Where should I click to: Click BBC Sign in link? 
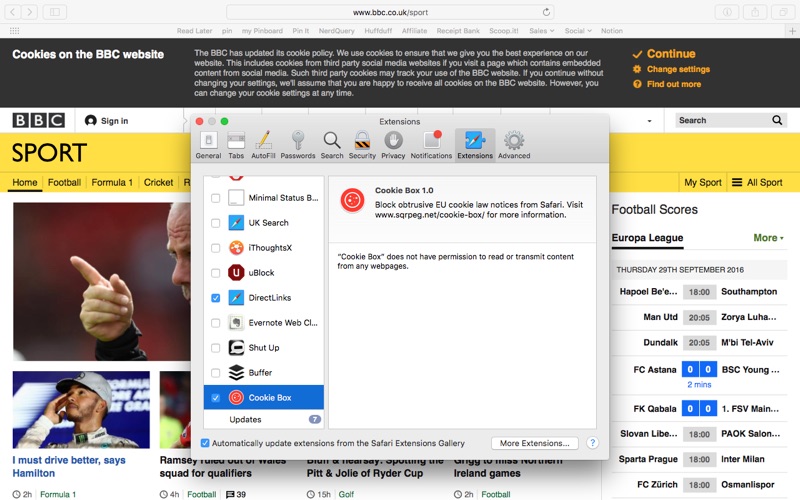point(107,120)
